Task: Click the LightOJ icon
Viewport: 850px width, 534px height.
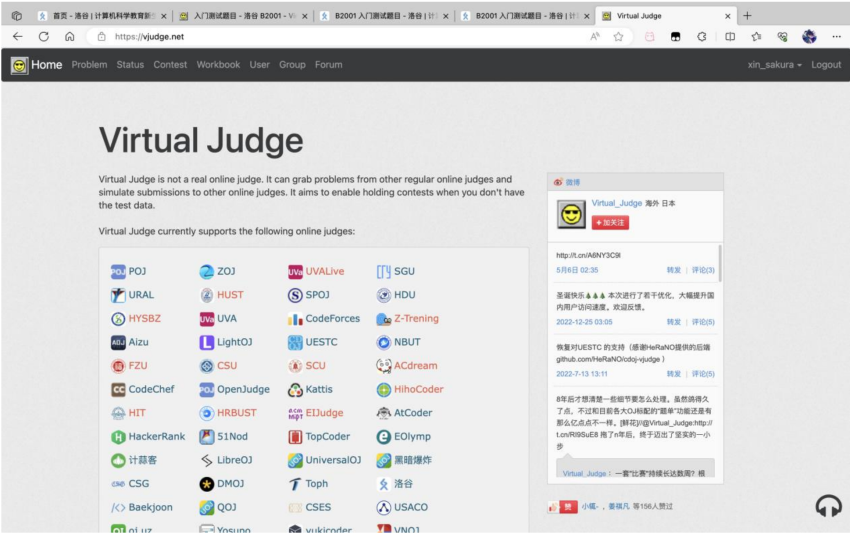Action: 207,342
